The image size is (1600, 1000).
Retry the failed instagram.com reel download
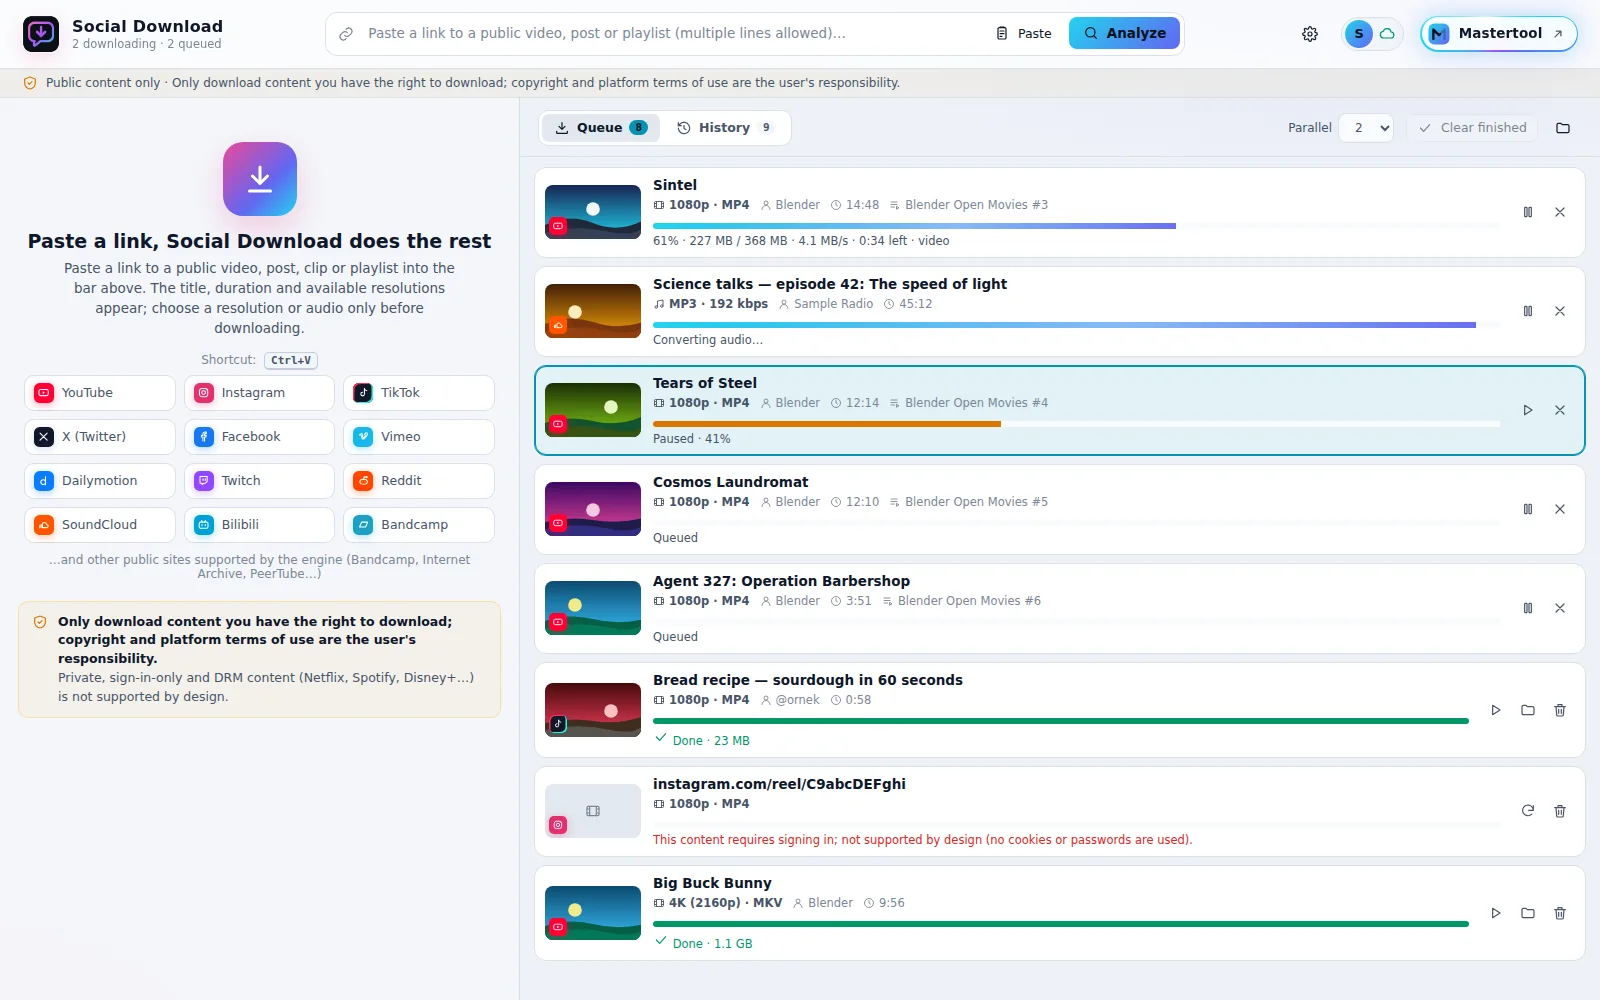pos(1528,811)
